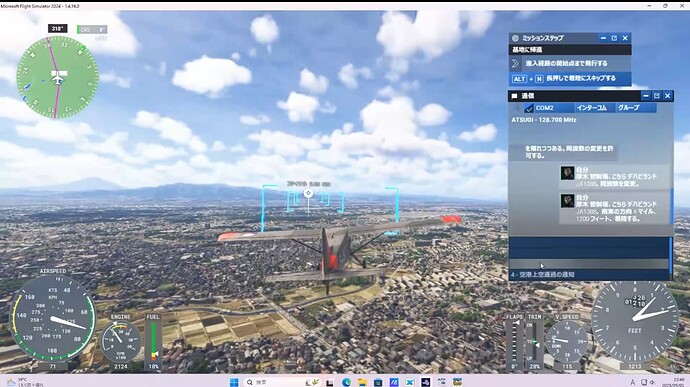Click the ALT+N skip to landing button
Viewport: 690px width, 387px height.
click(570, 78)
